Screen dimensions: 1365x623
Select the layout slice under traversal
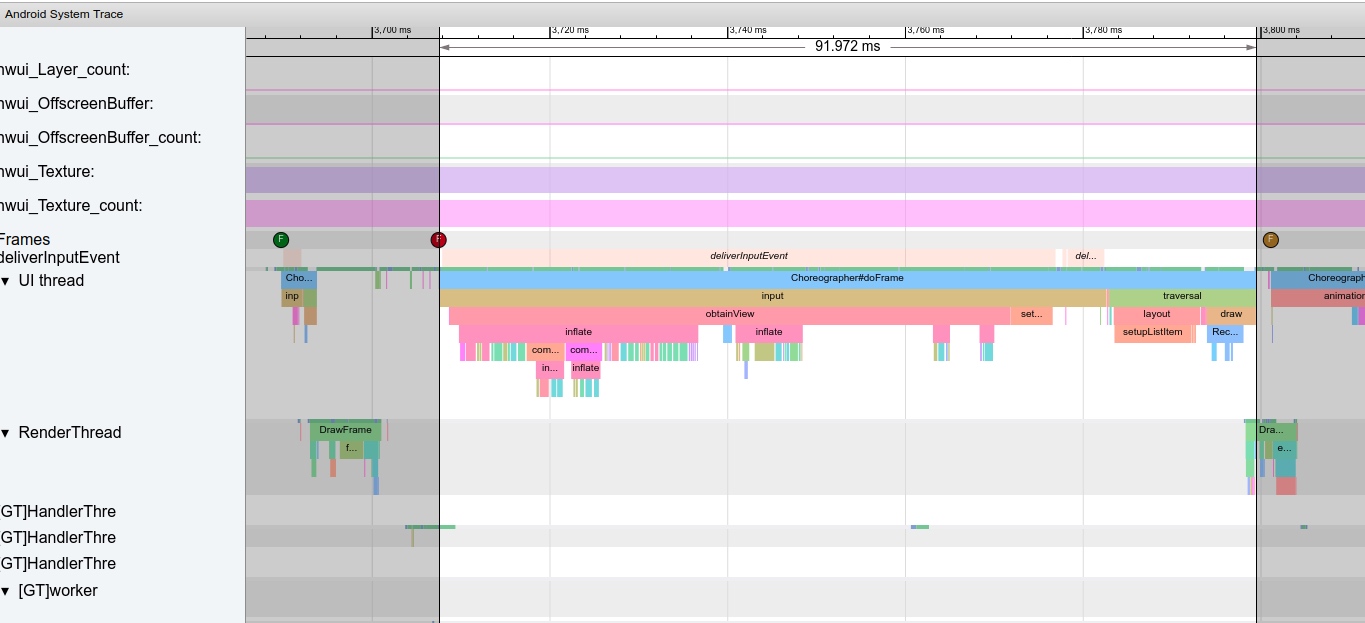[x=1156, y=314]
